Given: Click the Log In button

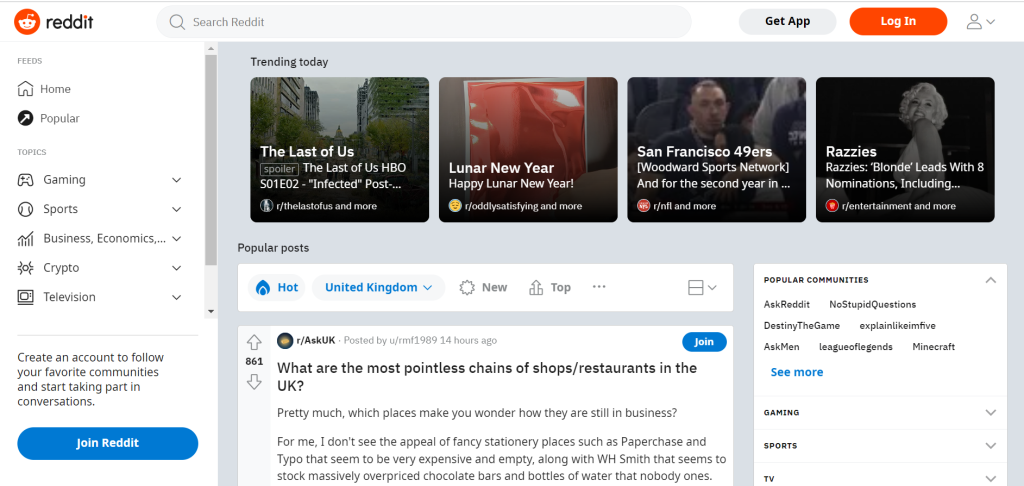Looking at the screenshot, I should [898, 22].
